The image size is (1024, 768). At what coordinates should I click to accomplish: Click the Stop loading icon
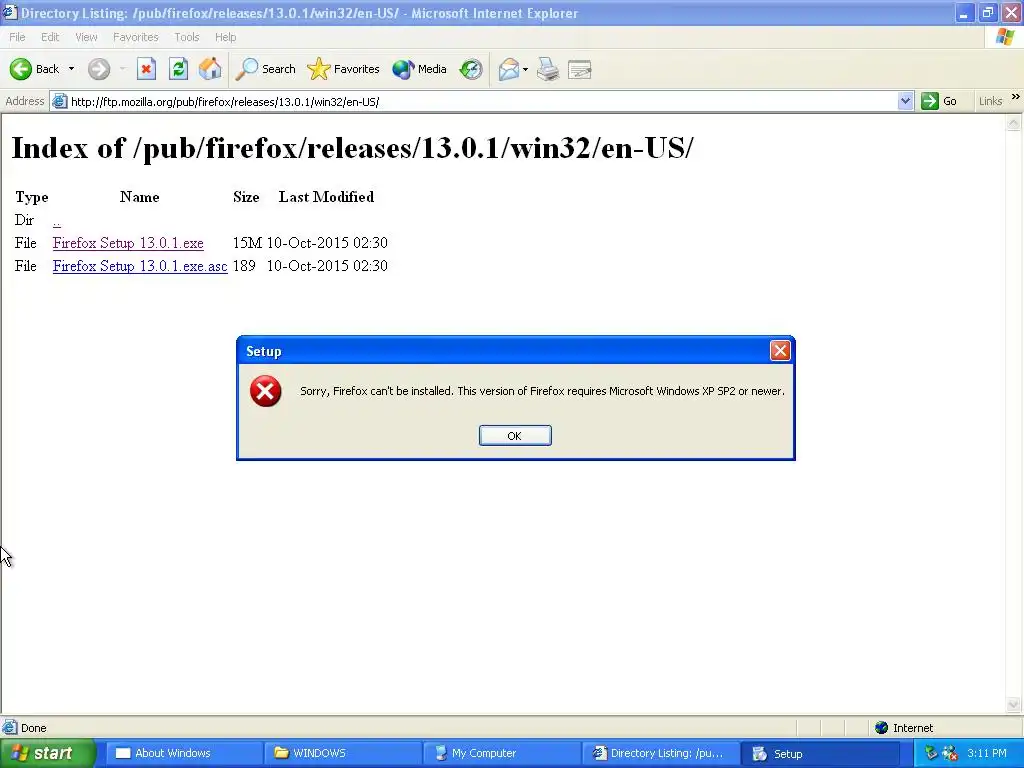[146, 69]
